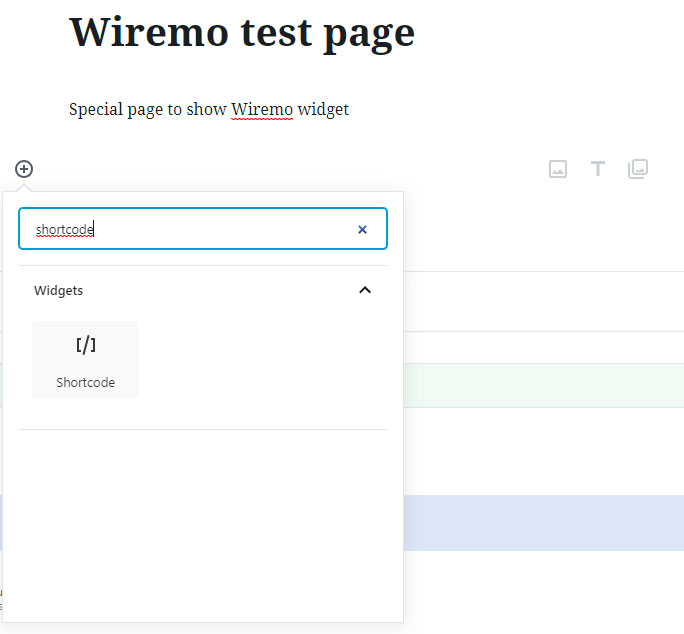Insert a Gallery block via quick icon
Viewport: 684px width, 634px height.
click(638, 169)
